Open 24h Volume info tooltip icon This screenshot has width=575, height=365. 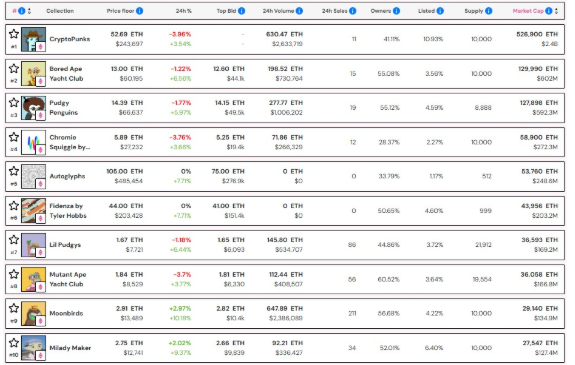pos(300,11)
